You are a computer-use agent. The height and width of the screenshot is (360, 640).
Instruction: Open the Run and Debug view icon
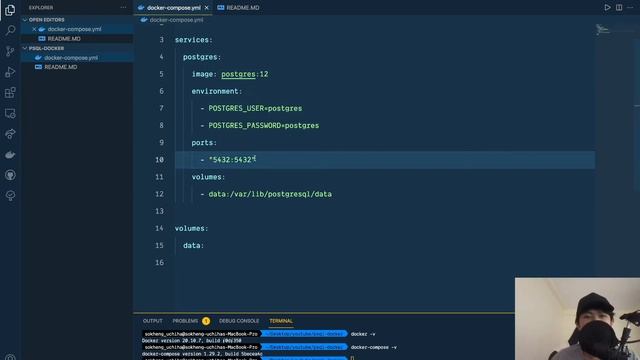click(10, 72)
